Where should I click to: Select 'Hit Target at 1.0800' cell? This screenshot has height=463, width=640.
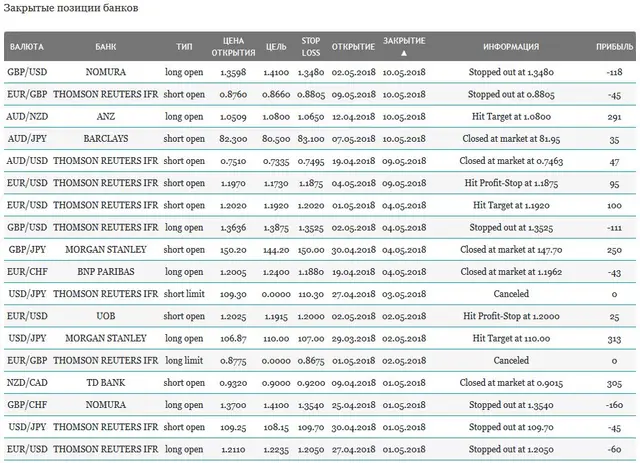click(511, 117)
